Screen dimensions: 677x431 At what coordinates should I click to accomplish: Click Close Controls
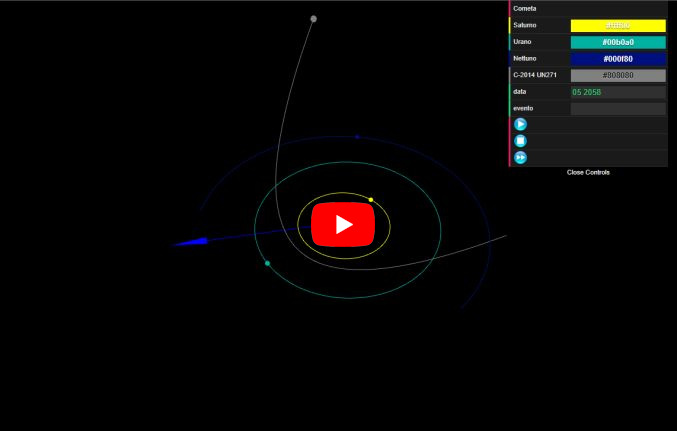point(588,172)
